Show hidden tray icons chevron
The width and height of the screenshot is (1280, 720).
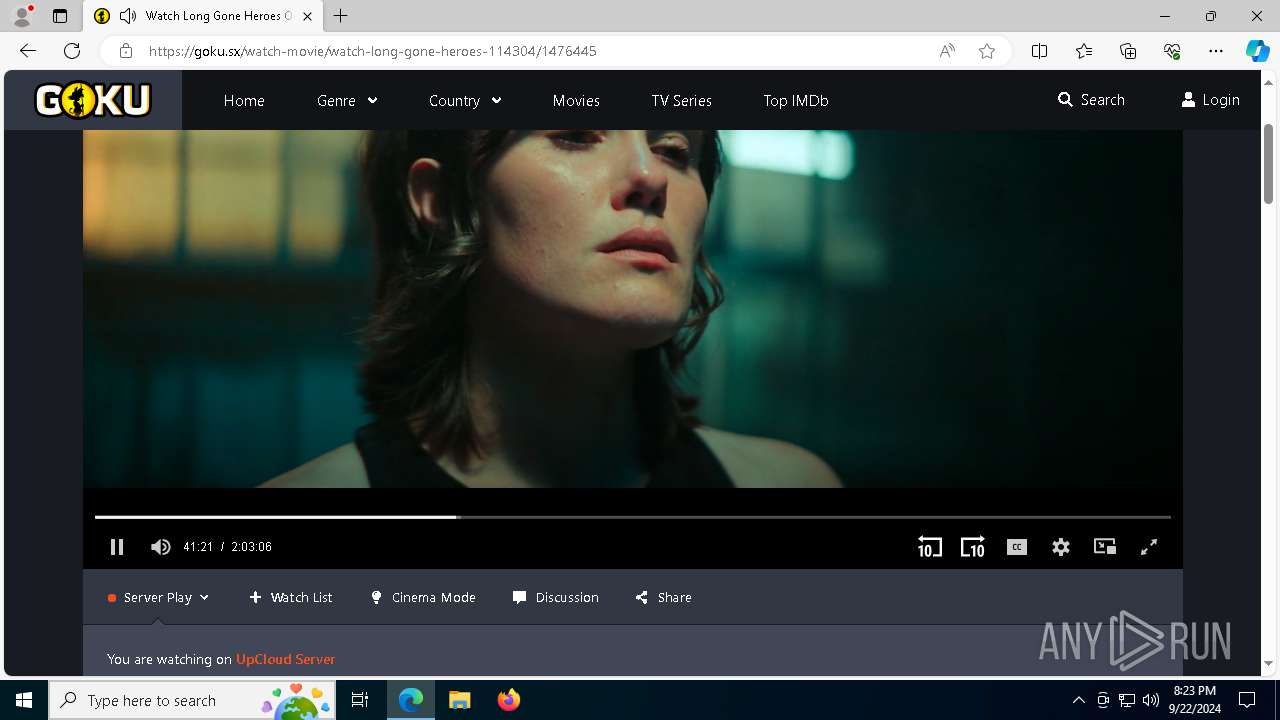[1078, 700]
